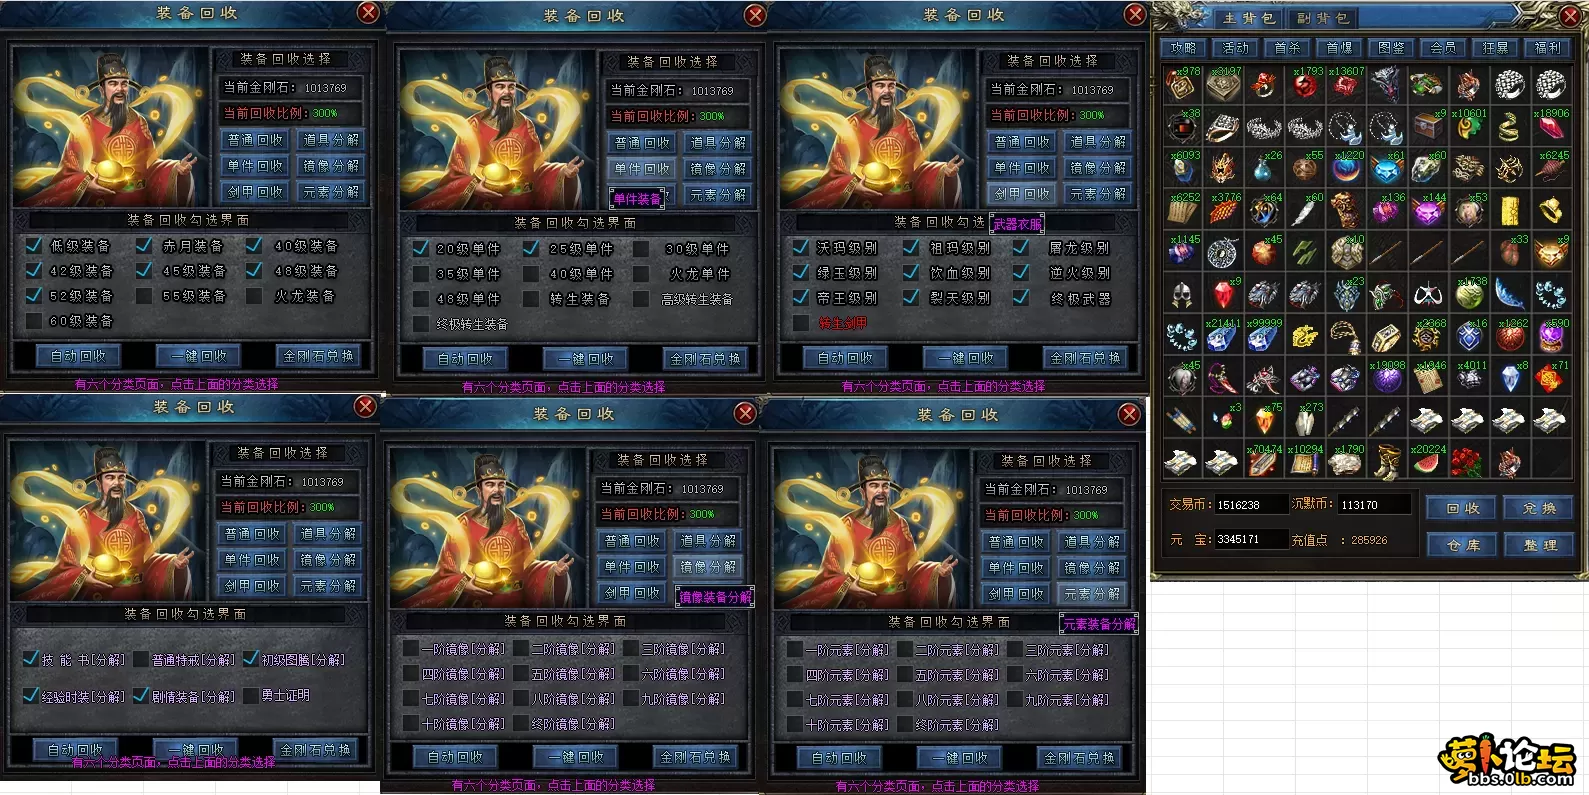Open the treasure chest item marked x9

point(1427,126)
